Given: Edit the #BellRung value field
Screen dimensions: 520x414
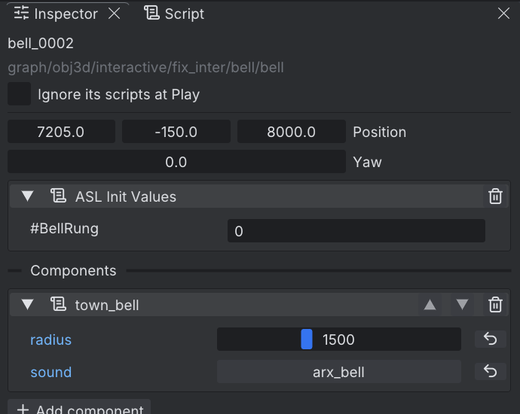Looking at the screenshot, I should coord(356,231).
